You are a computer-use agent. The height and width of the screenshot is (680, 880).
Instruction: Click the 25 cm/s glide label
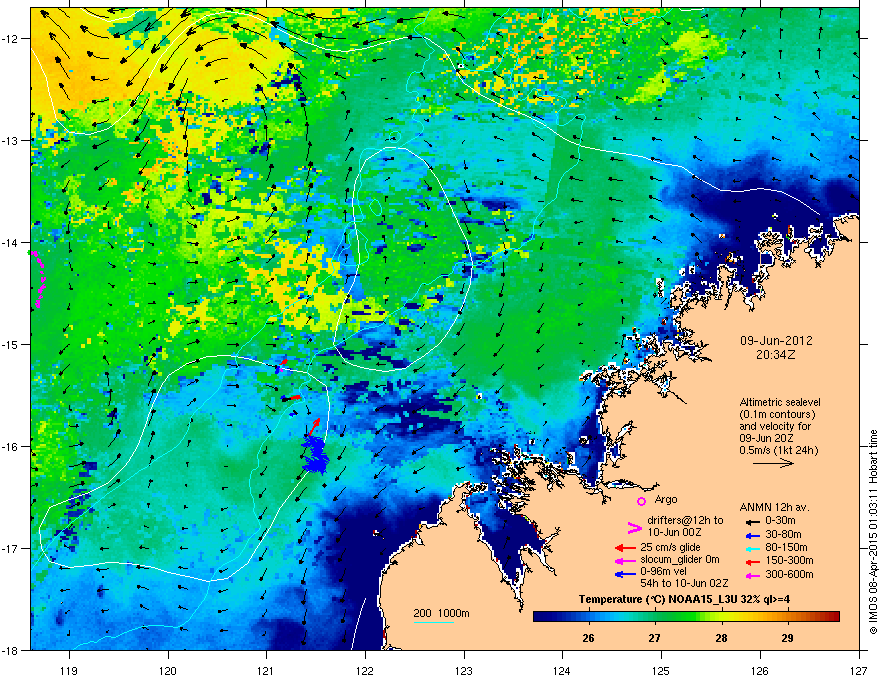(670, 547)
